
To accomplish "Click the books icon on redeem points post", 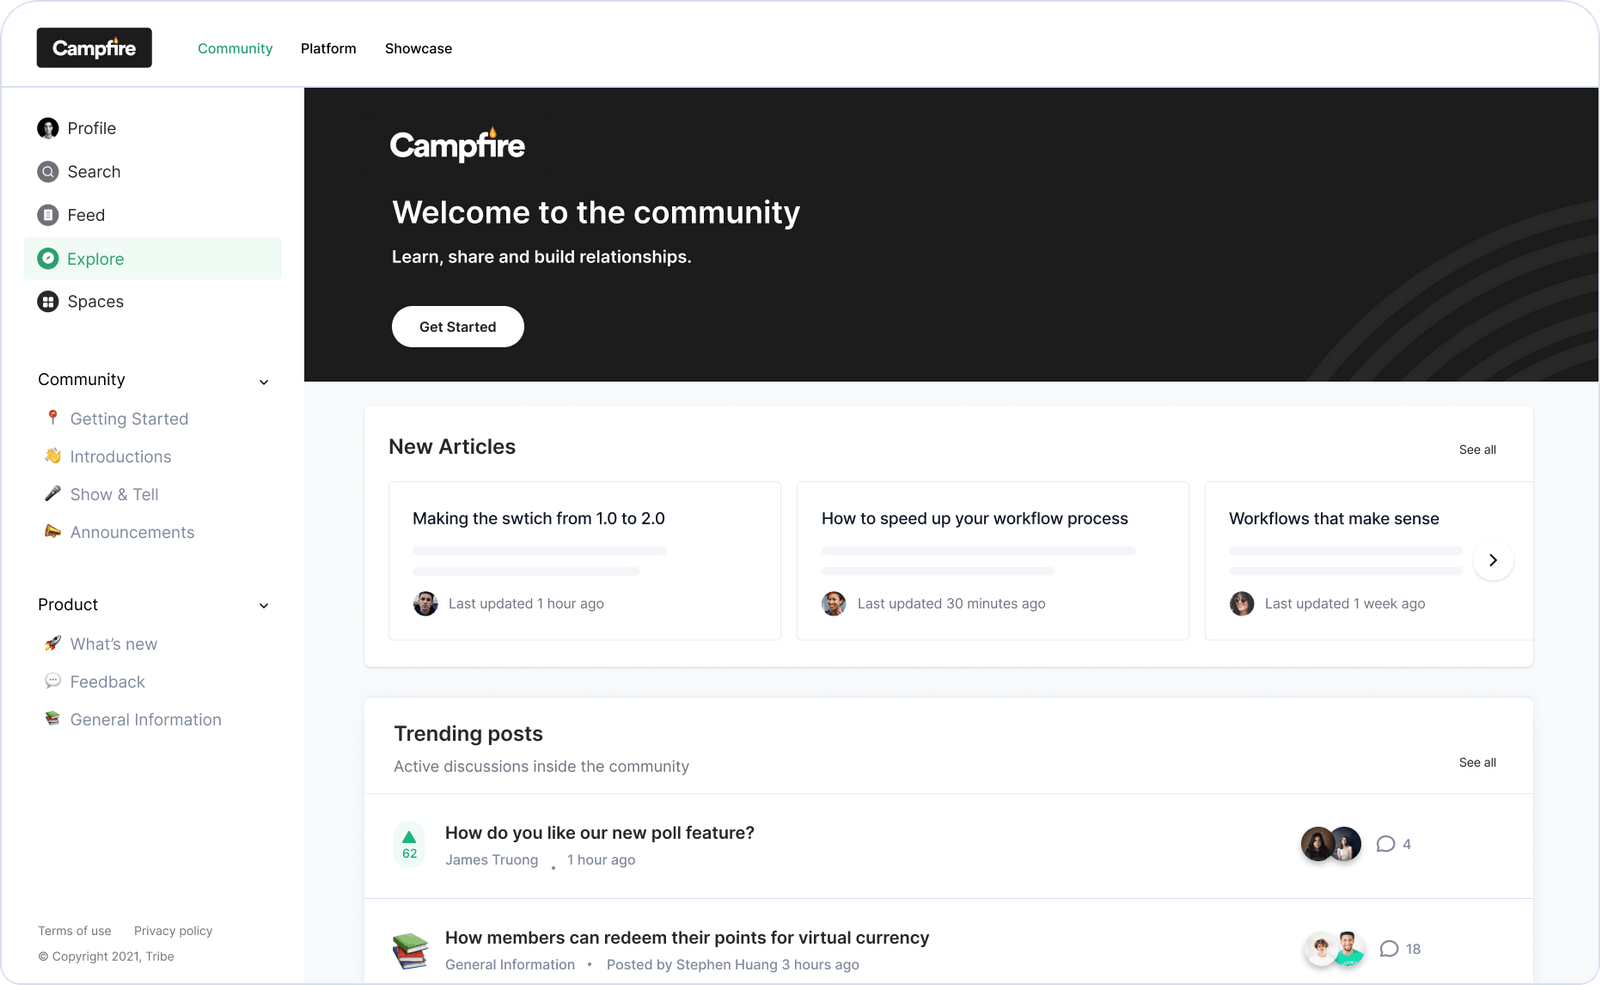I will tap(410, 951).
